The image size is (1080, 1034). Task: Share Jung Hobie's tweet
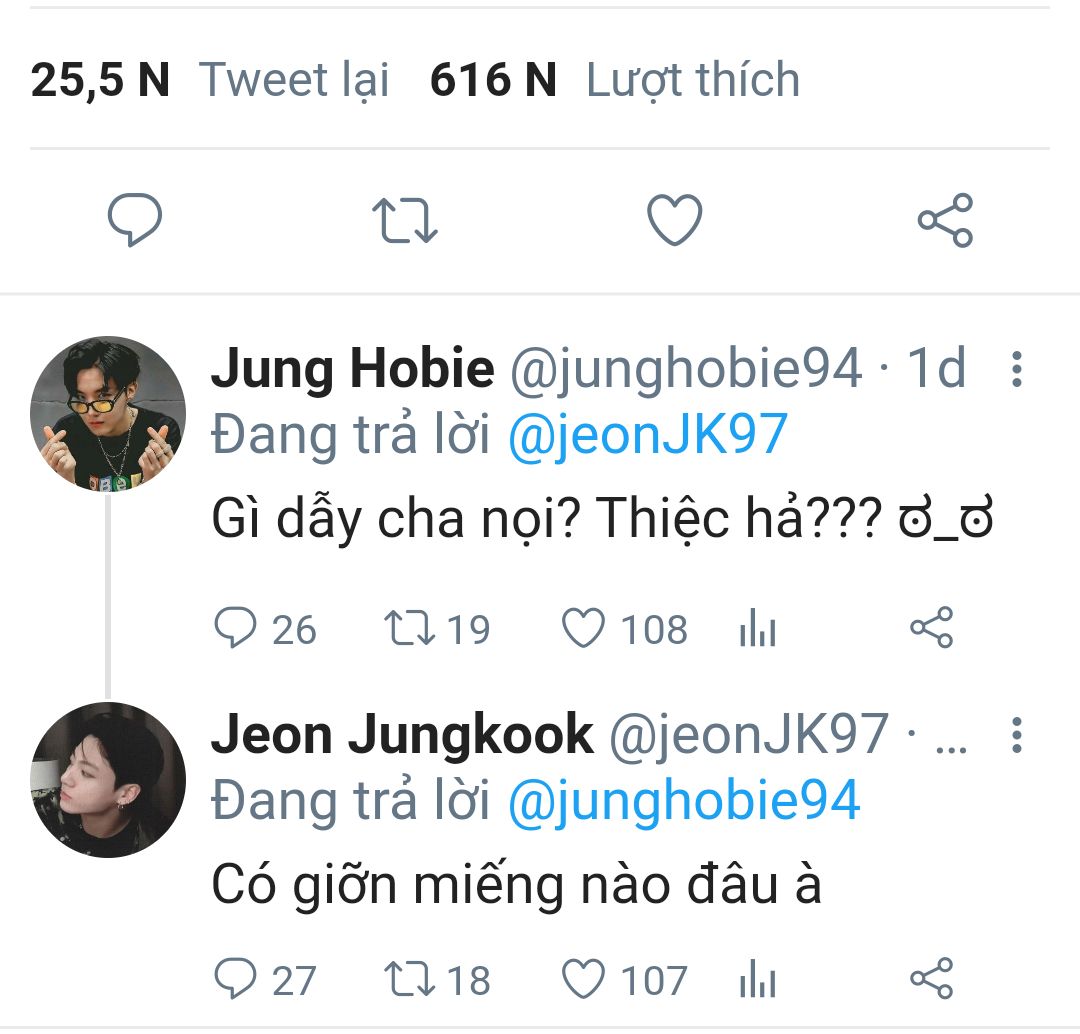[x=932, y=629]
